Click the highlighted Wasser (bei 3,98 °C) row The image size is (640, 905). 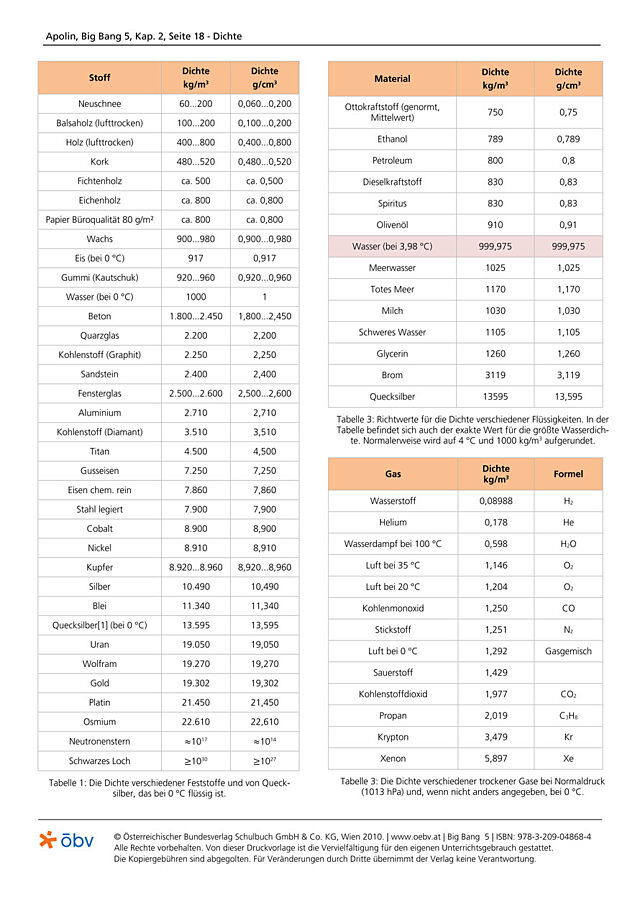click(465, 246)
